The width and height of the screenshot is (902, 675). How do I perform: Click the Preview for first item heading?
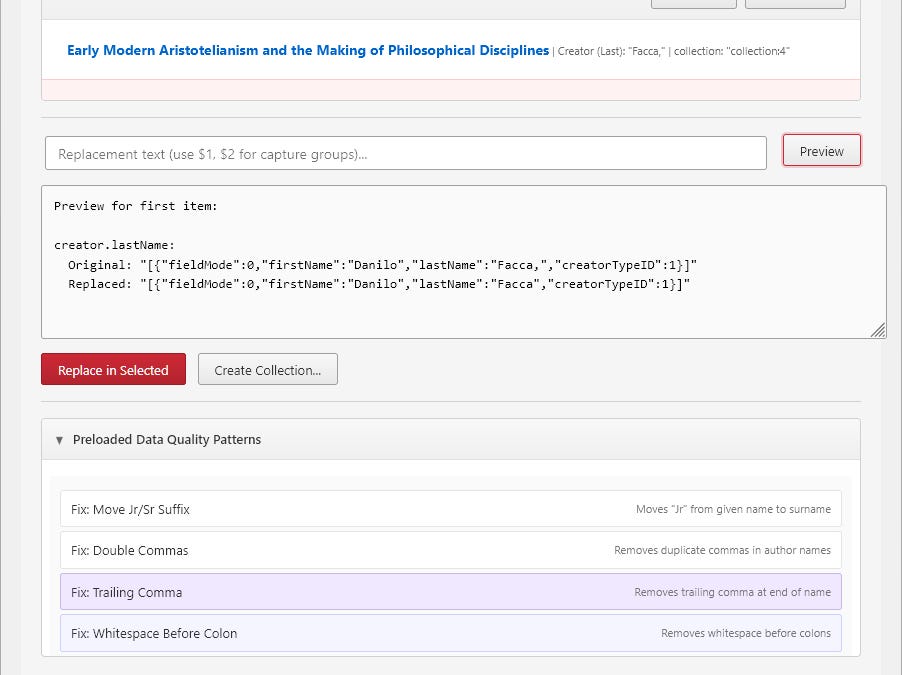[136, 206]
